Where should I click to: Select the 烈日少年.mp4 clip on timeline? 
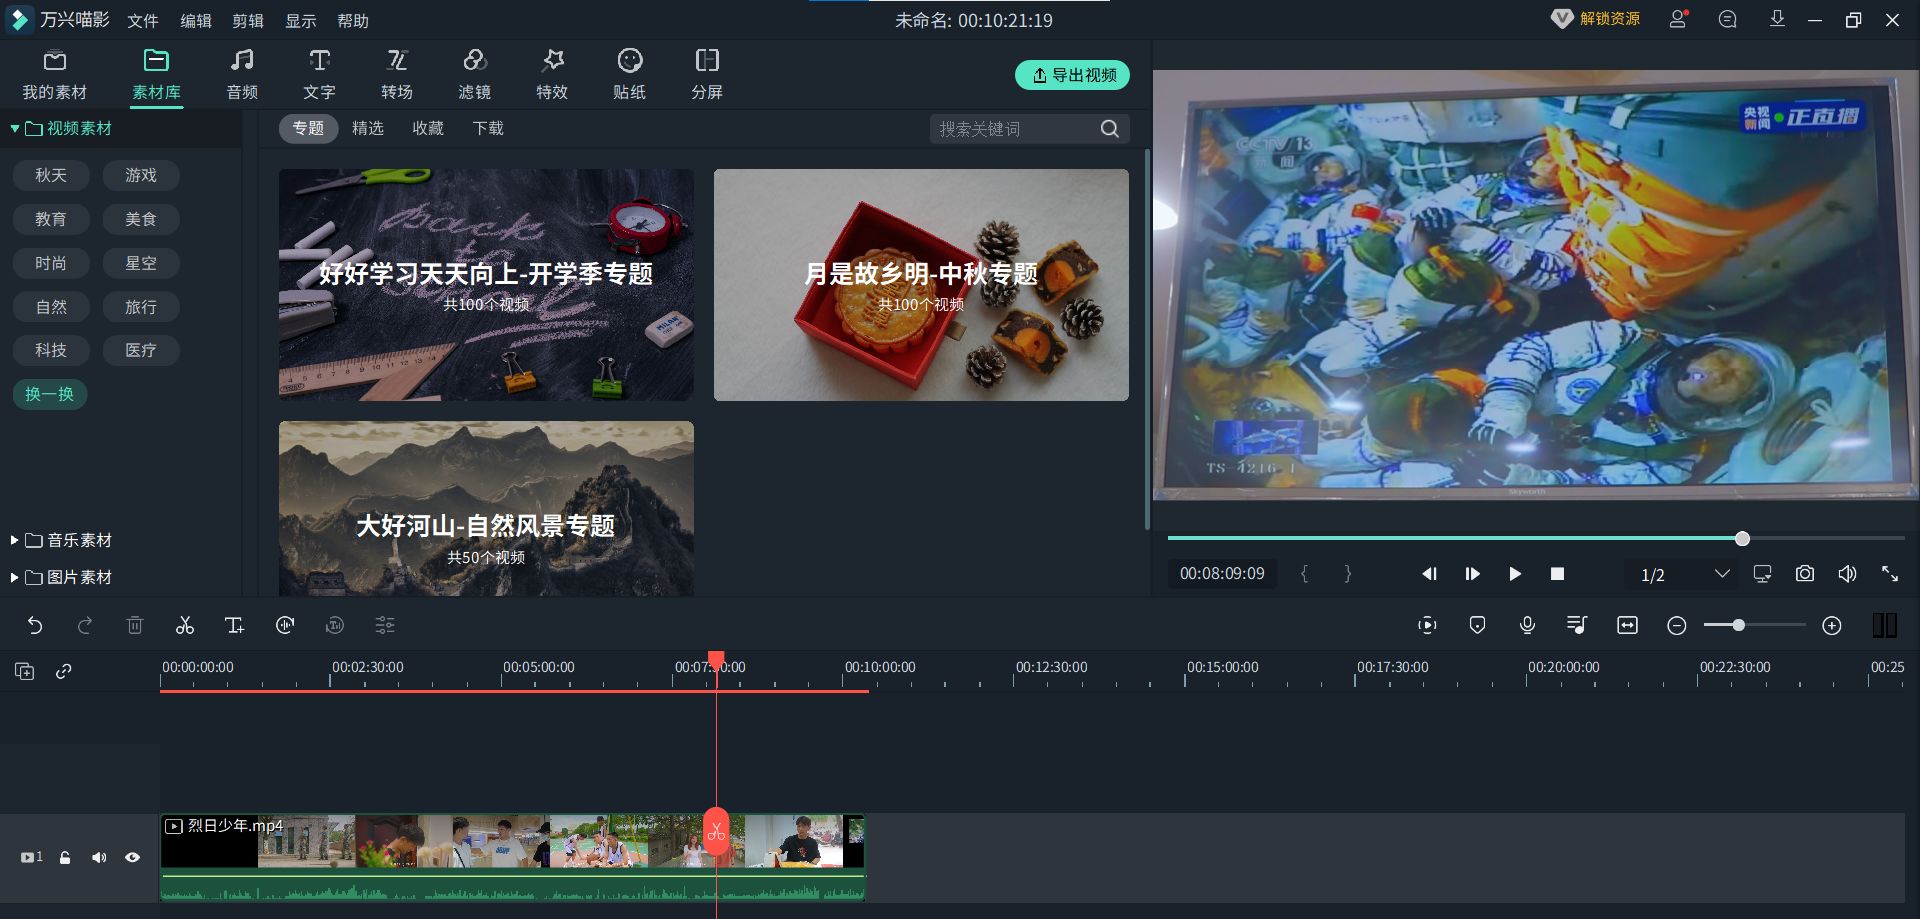click(512, 857)
